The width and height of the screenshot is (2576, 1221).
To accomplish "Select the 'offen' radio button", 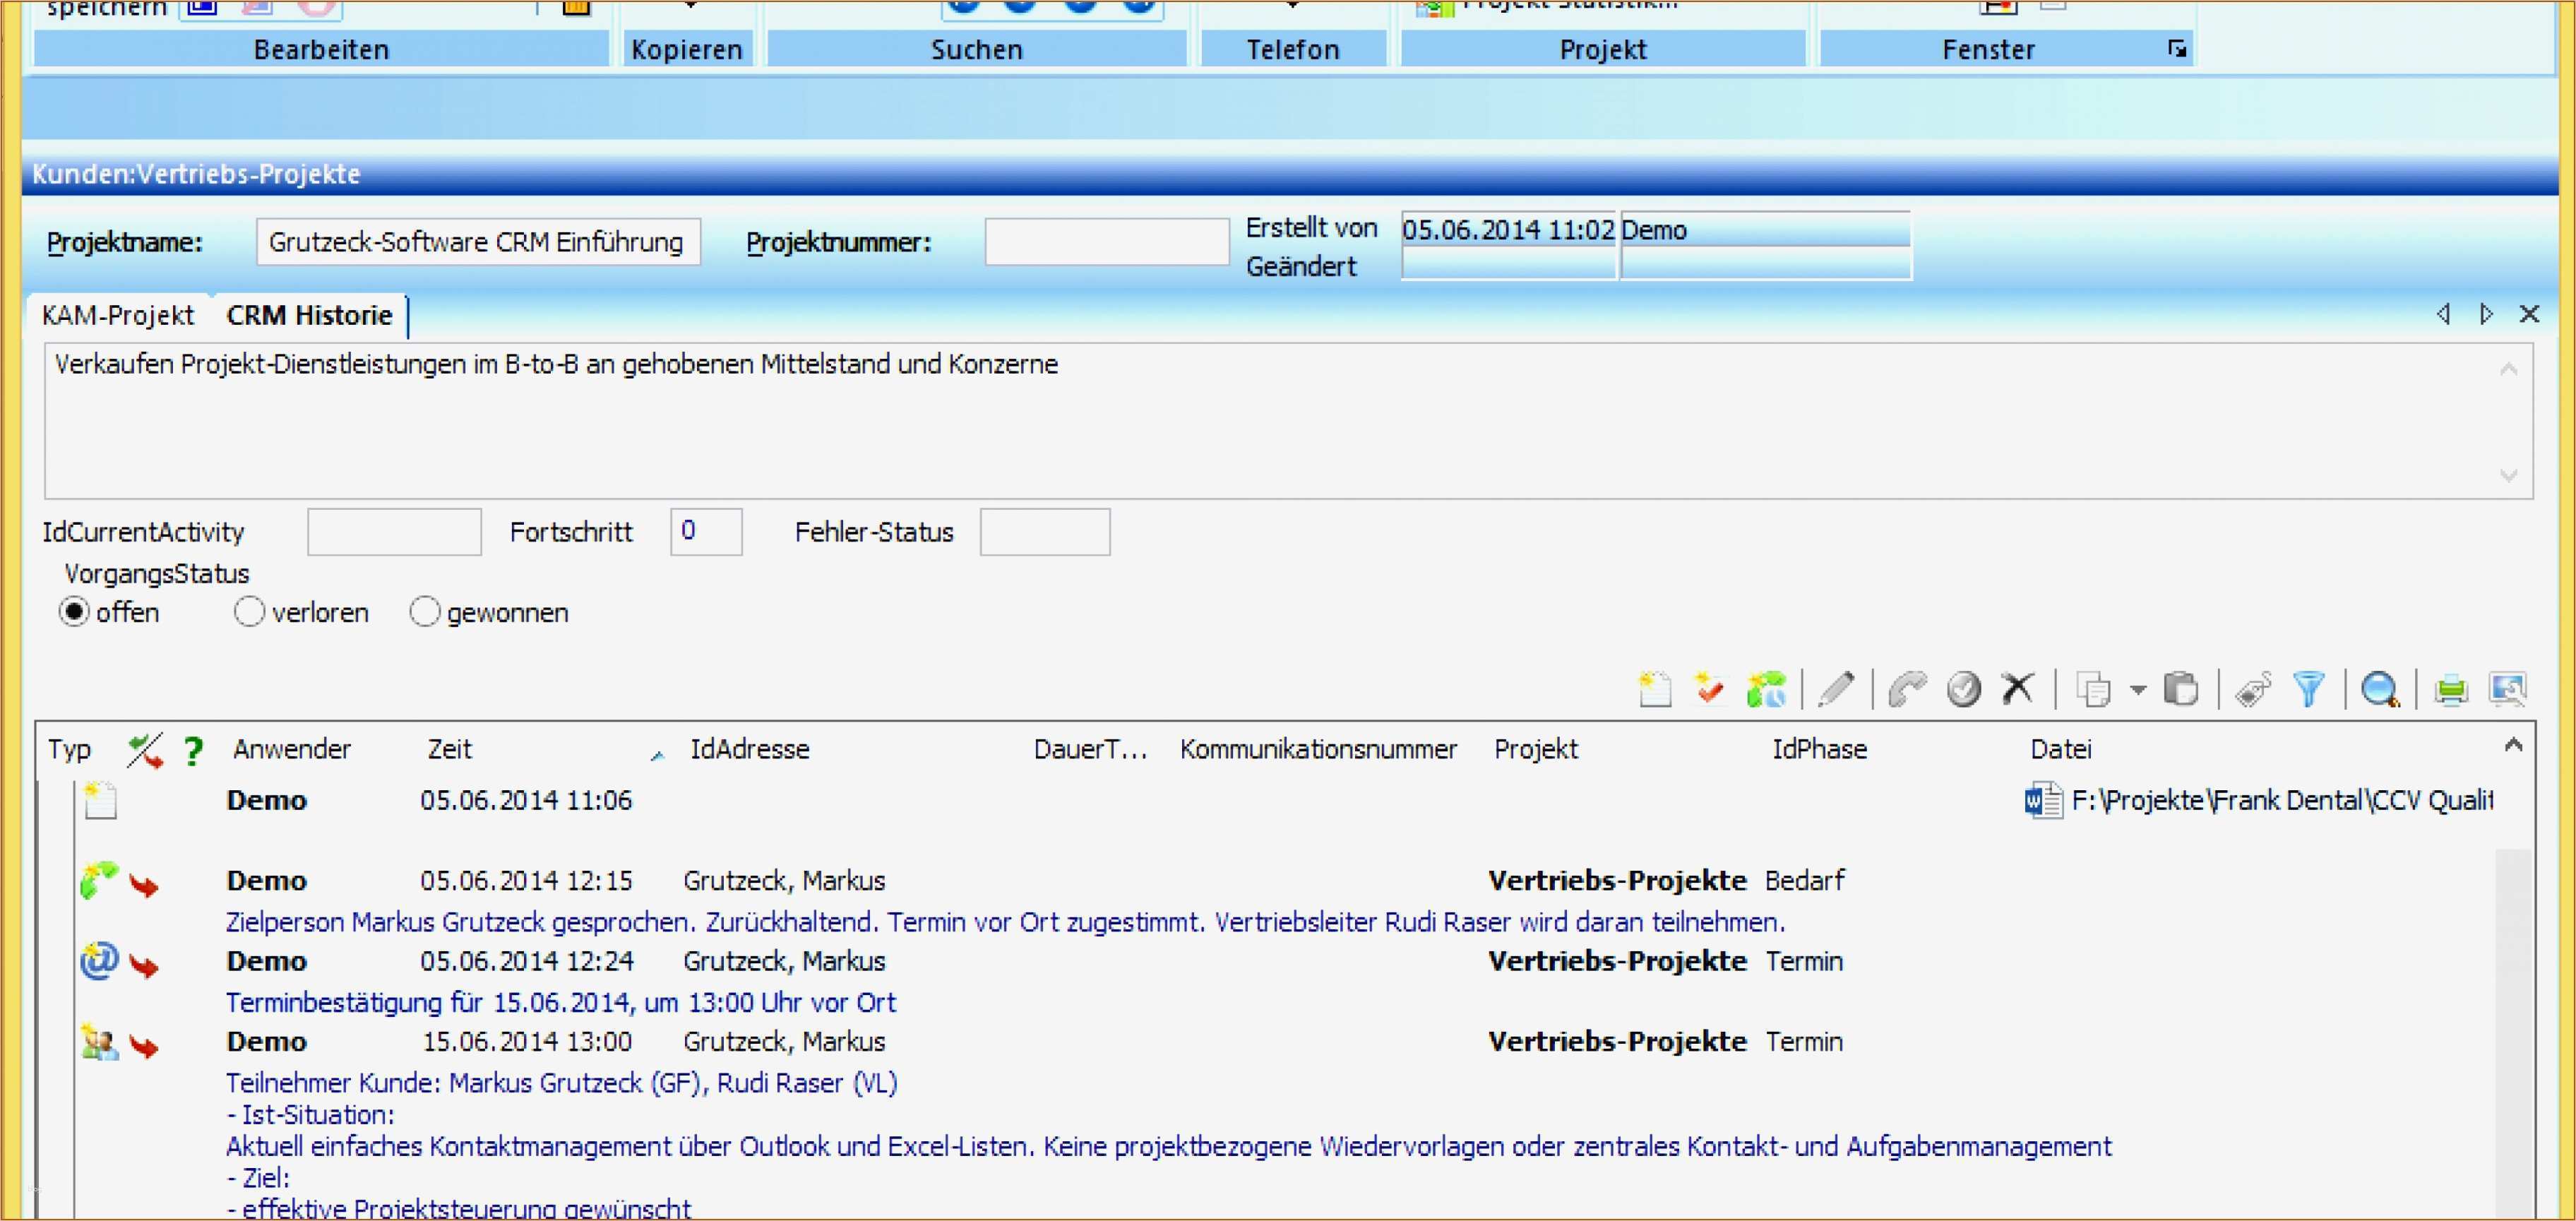I will point(75,612).
